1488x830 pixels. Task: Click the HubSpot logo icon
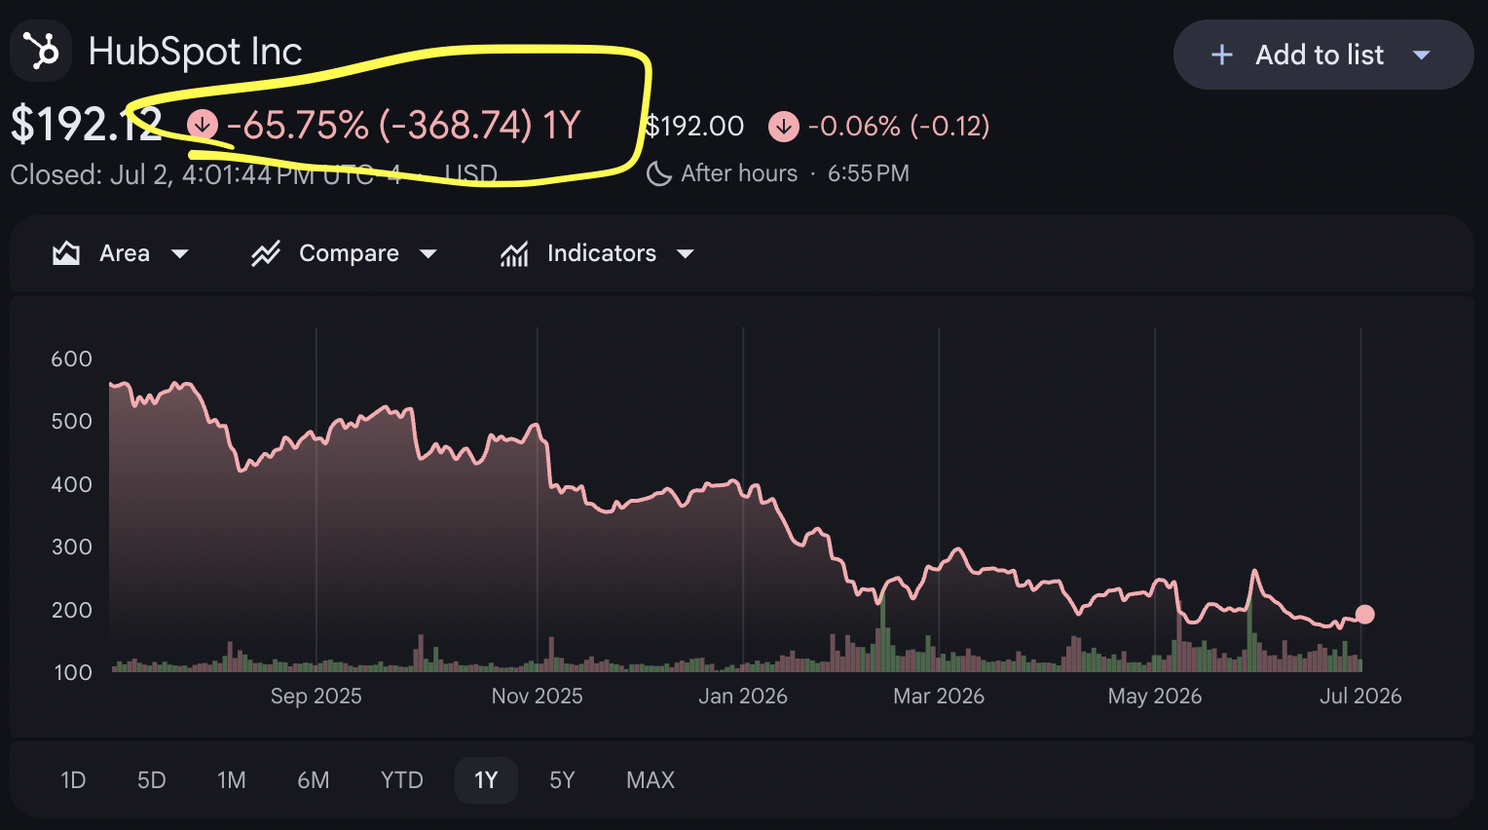(41, 51)
